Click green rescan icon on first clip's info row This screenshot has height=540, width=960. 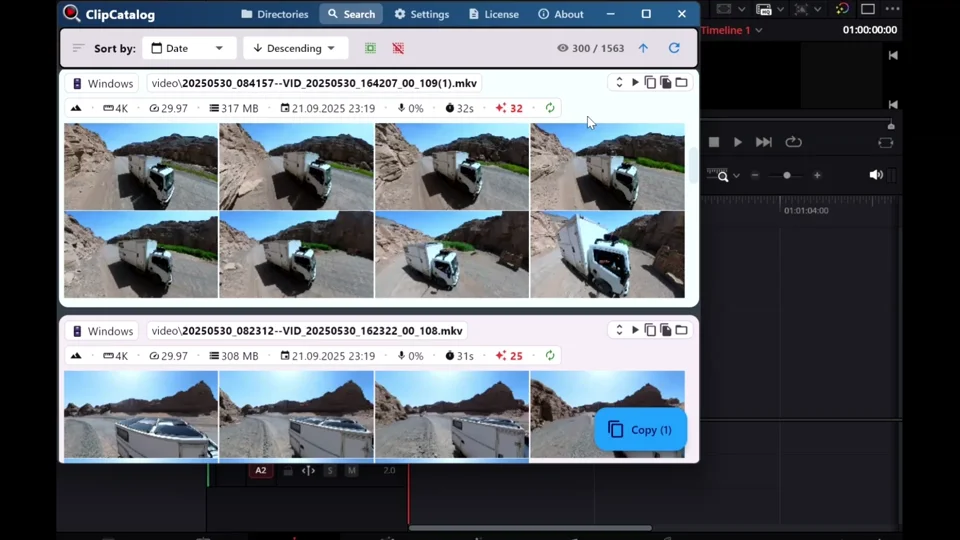click(550, 108)
